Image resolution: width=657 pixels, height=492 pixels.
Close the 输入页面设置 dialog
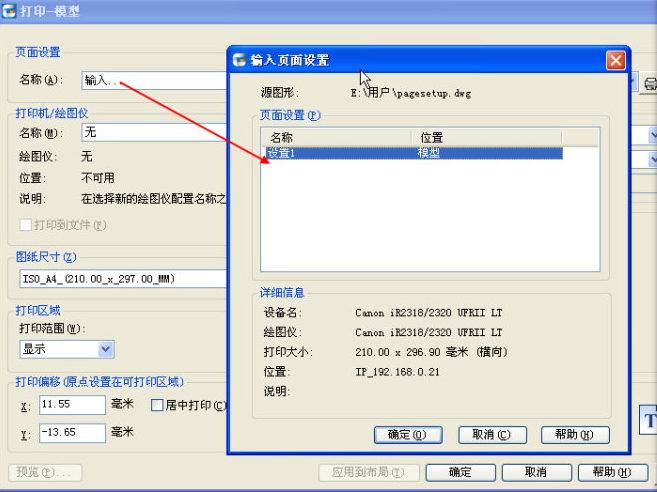[616, 60]
